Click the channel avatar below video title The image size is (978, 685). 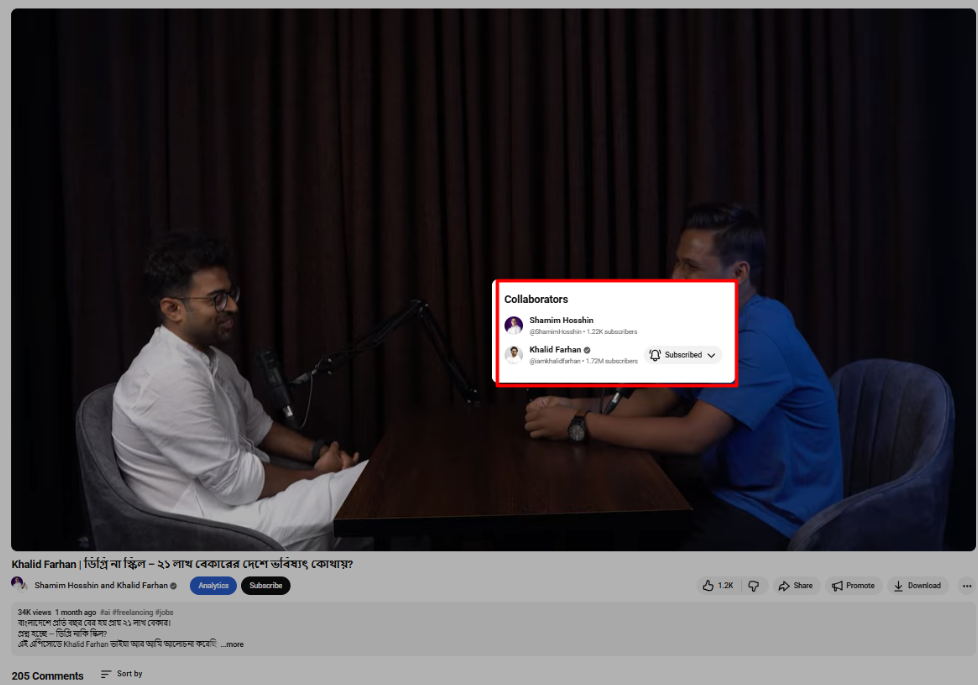tap(19, 584)
